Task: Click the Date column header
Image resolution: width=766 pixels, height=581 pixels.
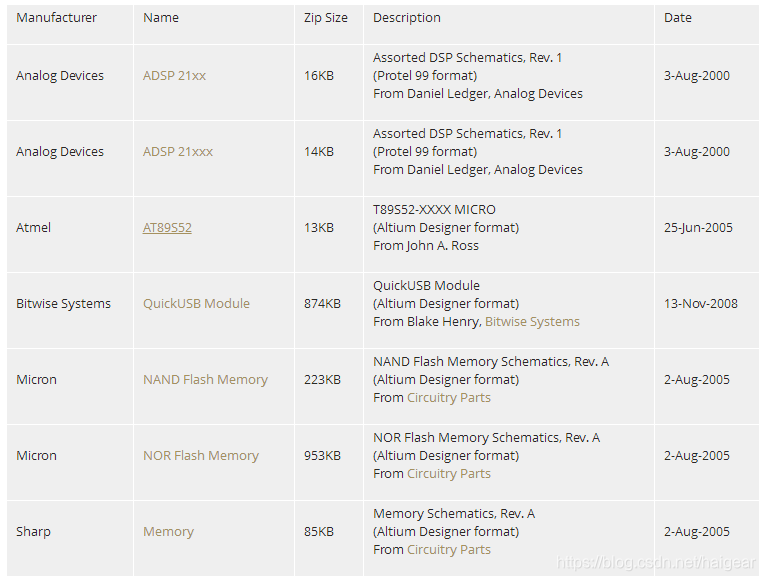Action: [678, 18]
